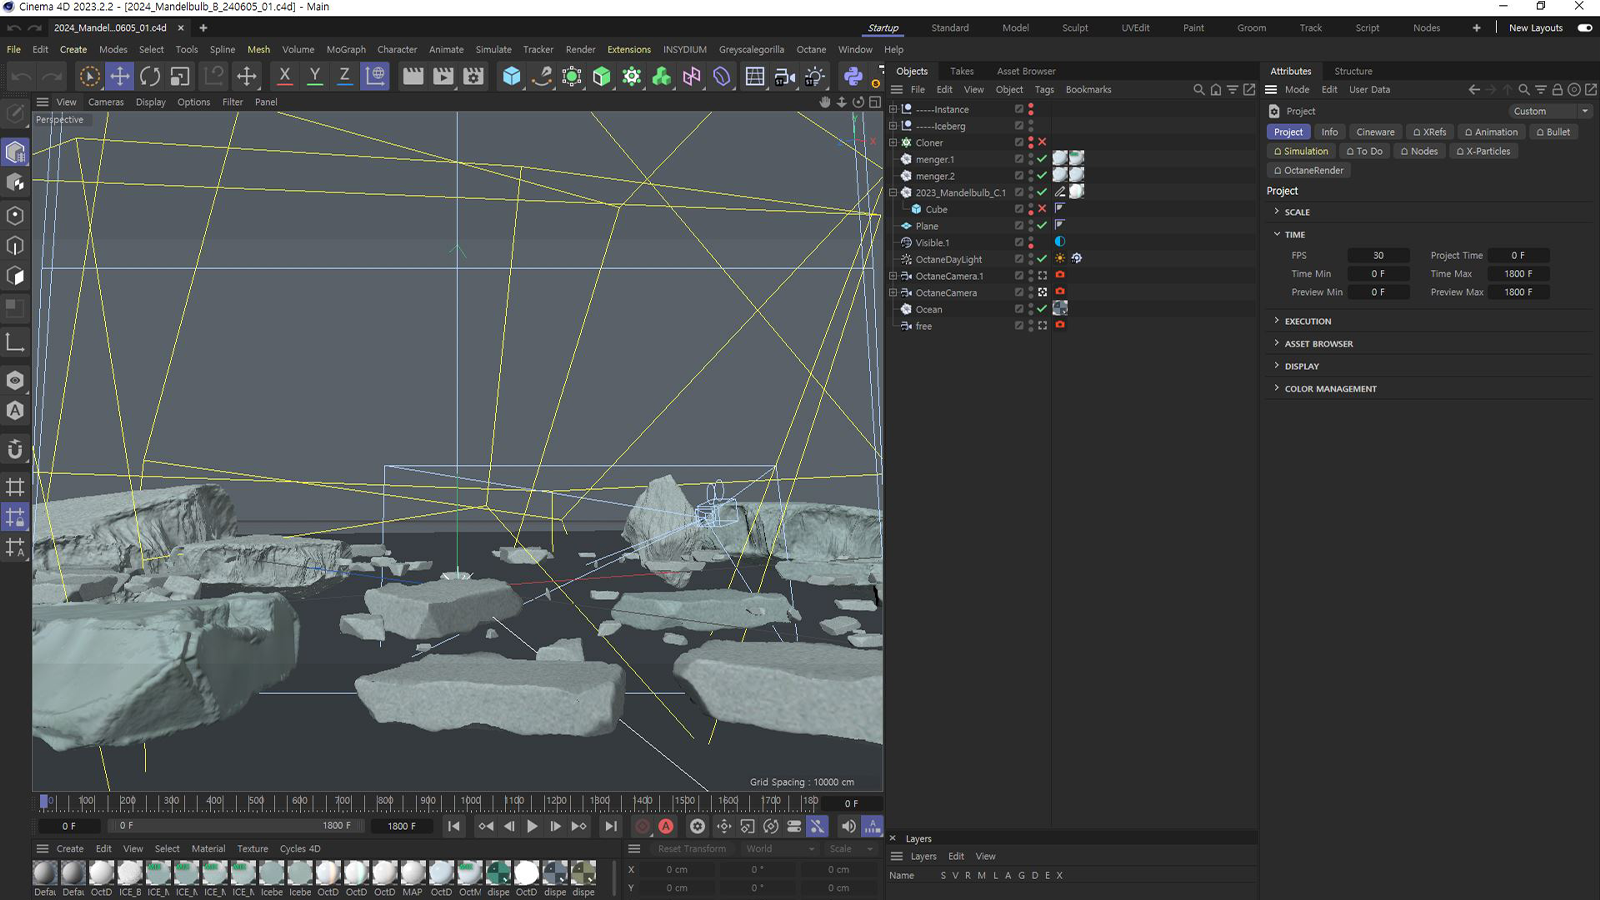The image size is (1600, 900).
Task: Toggle the enable checkmark for Plane object
Action: [x=1042, y=226]
